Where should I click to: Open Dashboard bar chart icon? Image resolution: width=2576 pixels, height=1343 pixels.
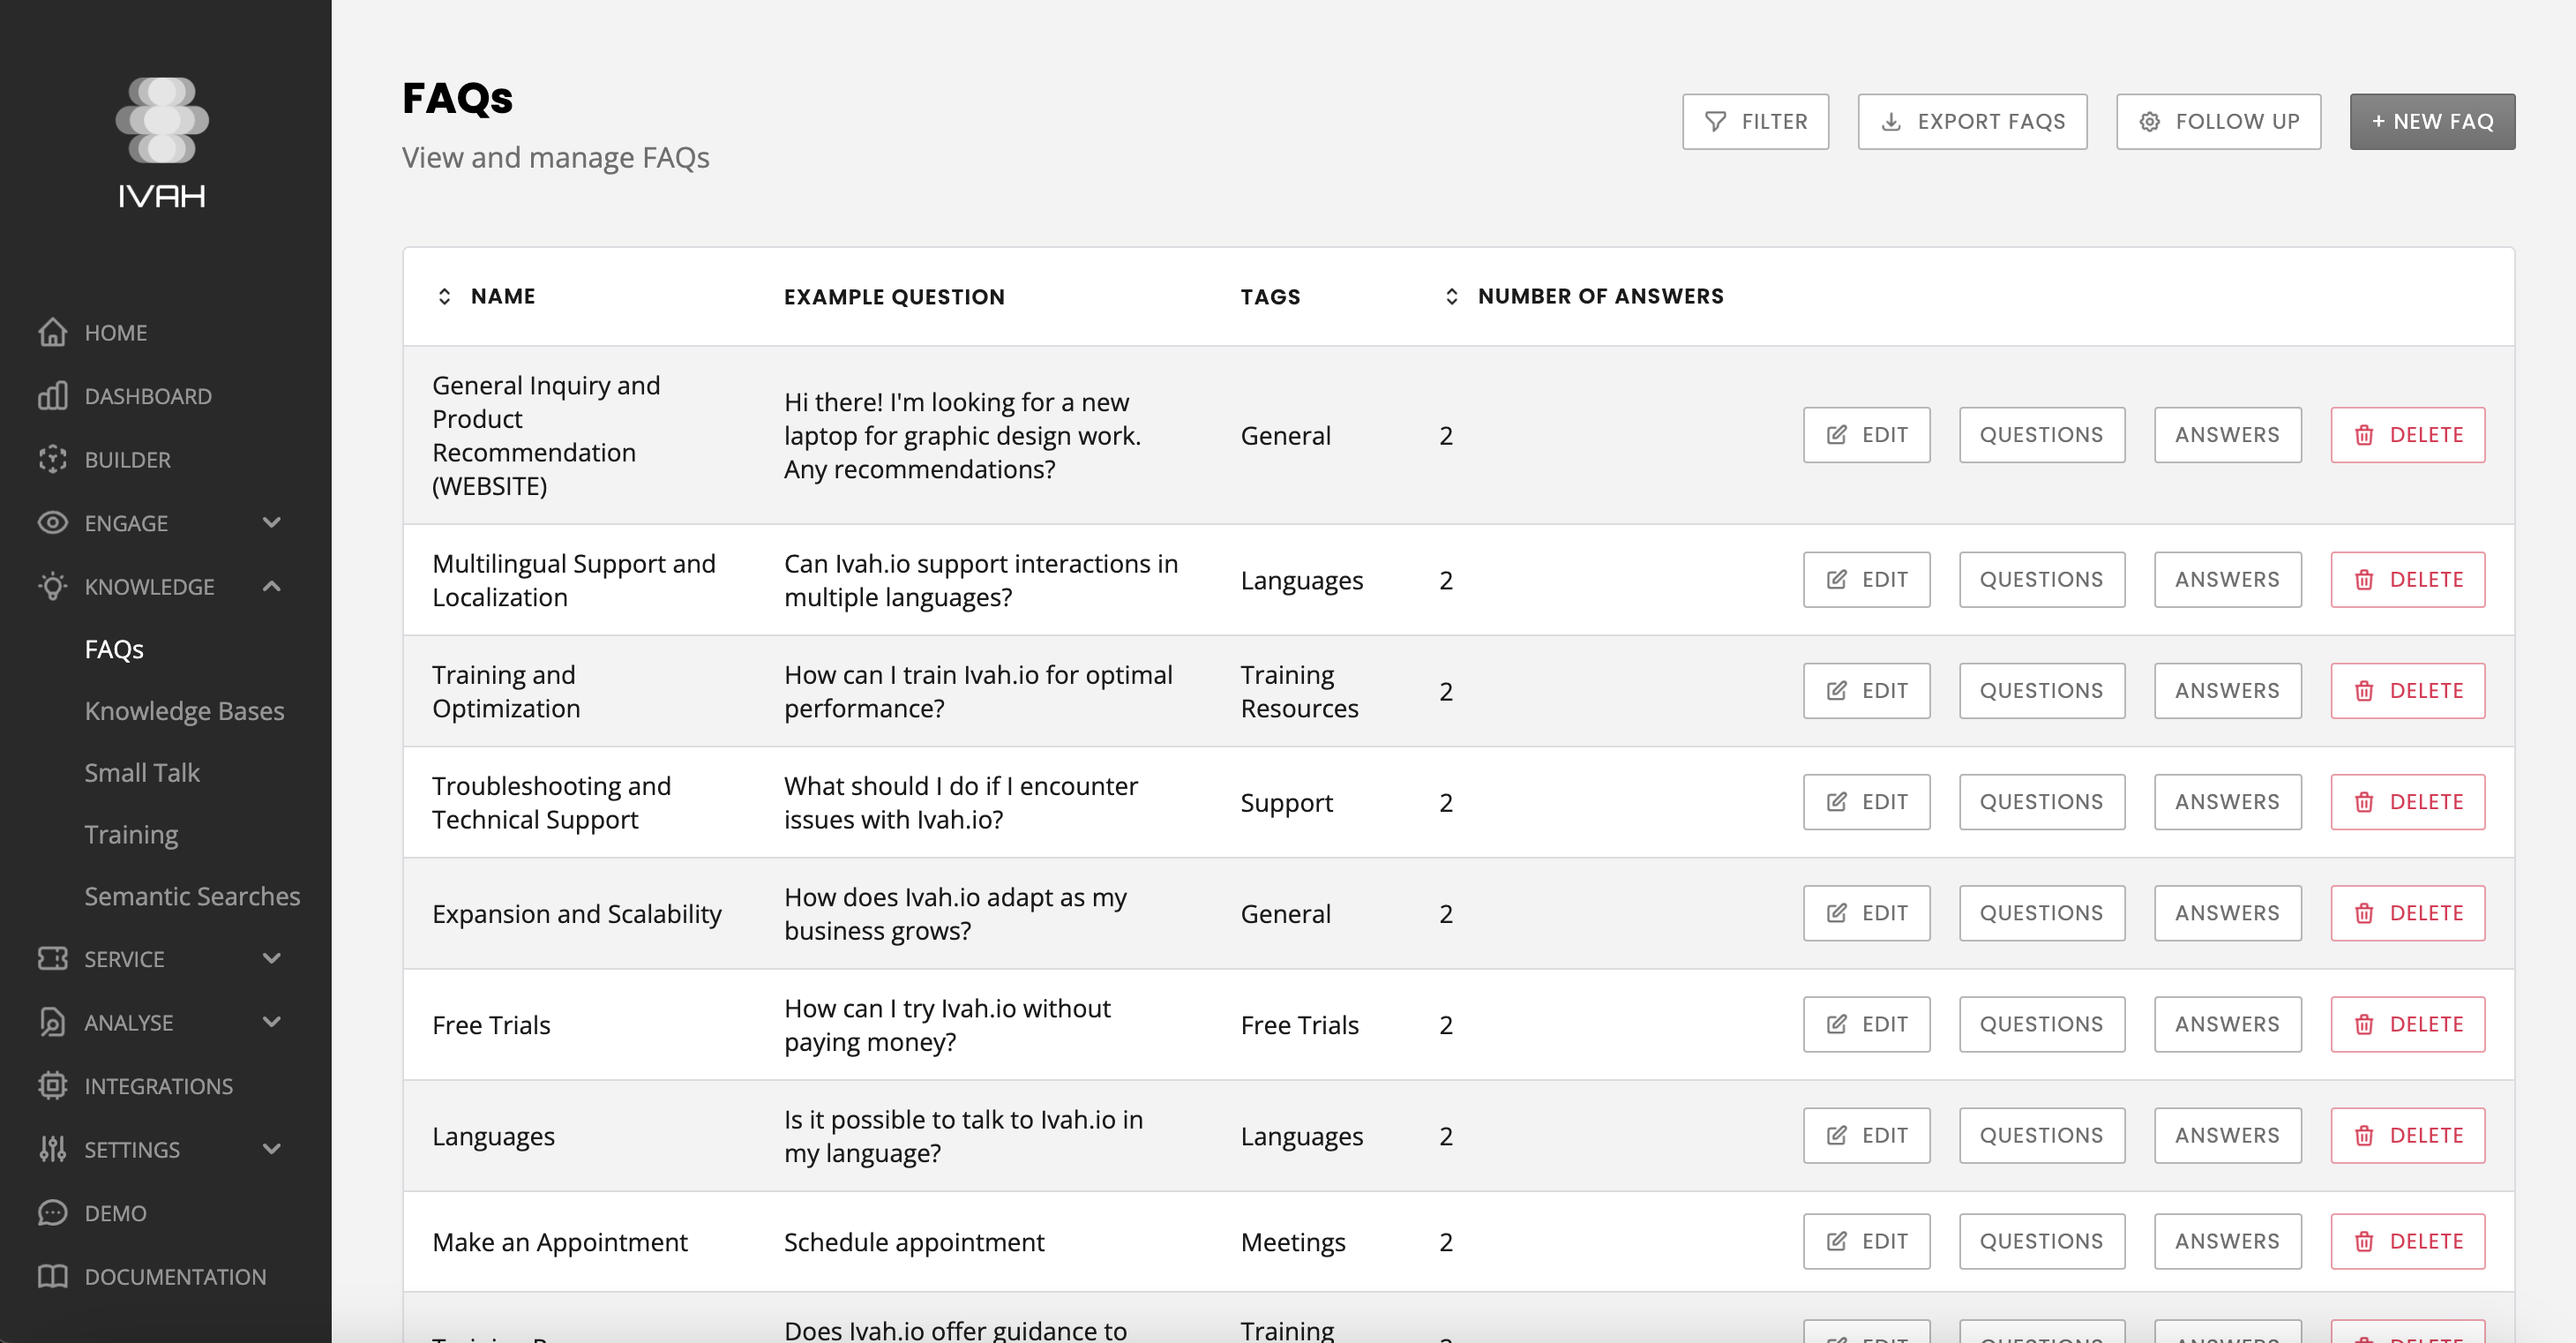(x=52, y=396)
